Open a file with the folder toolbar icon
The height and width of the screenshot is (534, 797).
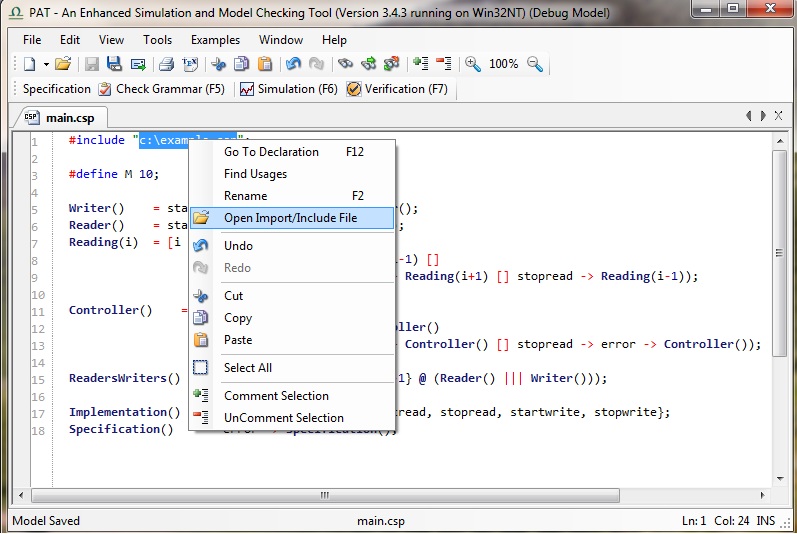pyautogui.click(x=63, y=64)
